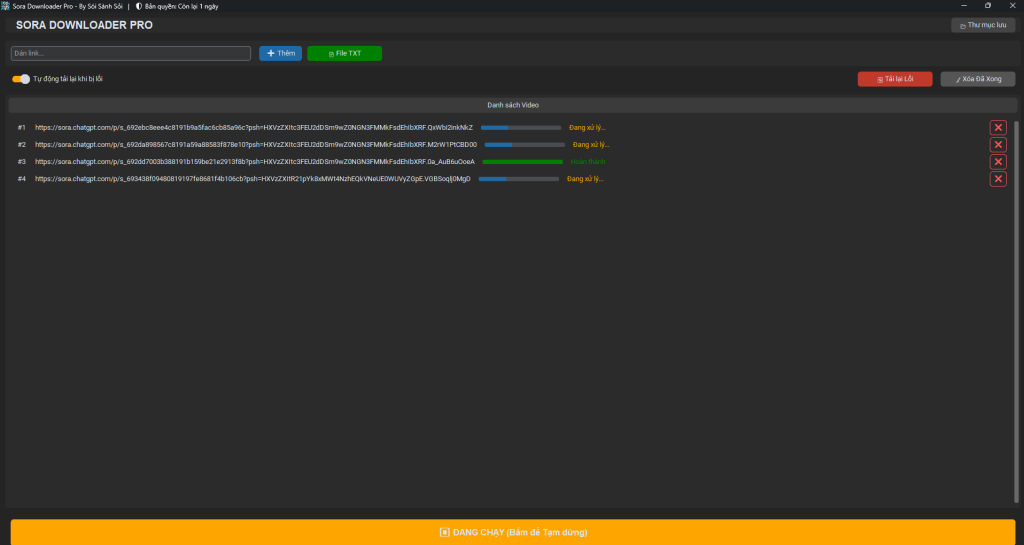The image size is (1024, 545).
Task: Click the 'Đang xử lý...' status of video #1
Action: [587, 128]
